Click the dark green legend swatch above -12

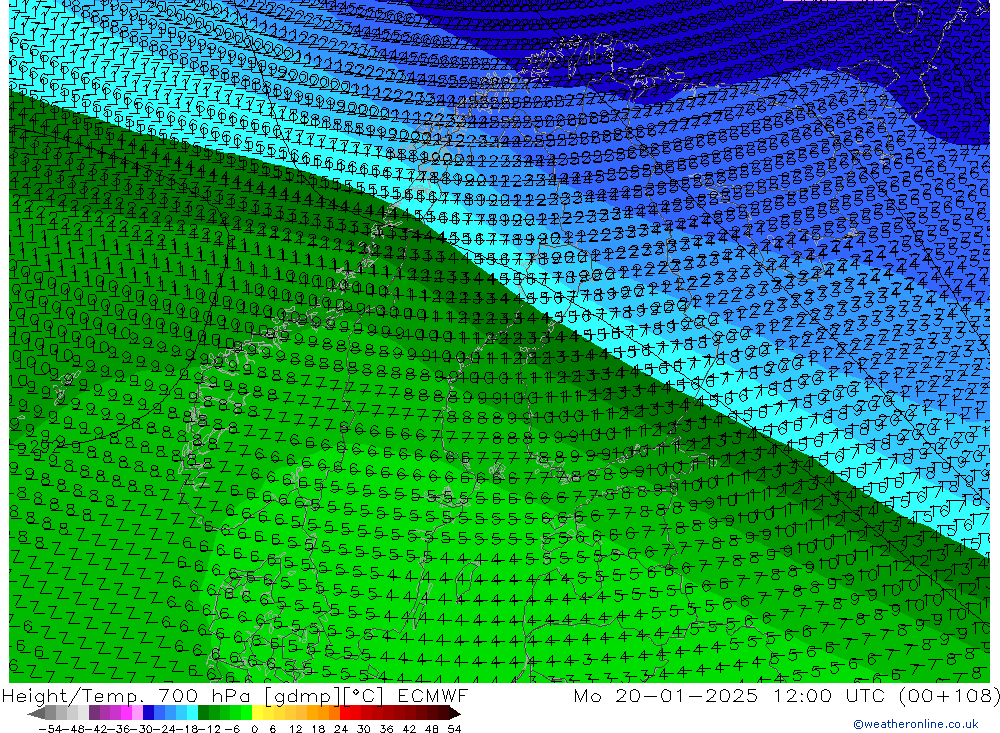coord(203,713)
